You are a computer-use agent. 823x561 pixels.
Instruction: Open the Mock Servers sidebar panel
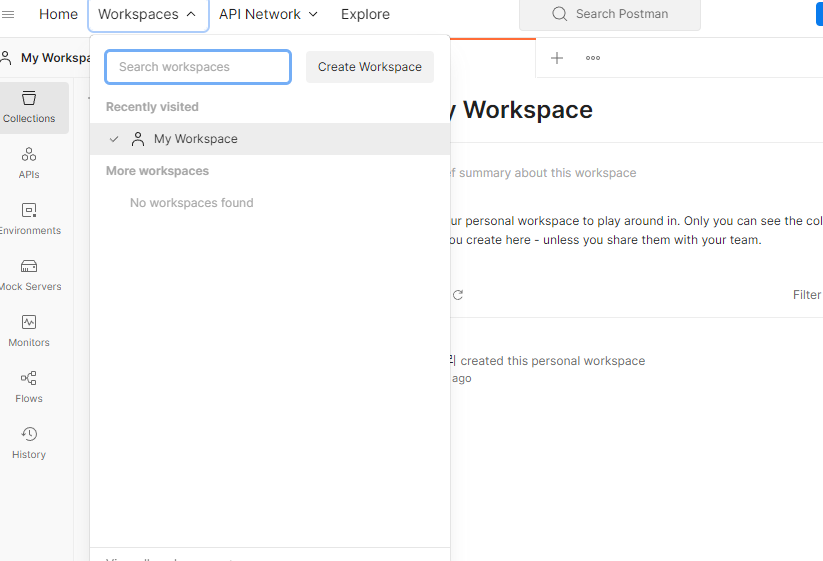pos(30,276)
